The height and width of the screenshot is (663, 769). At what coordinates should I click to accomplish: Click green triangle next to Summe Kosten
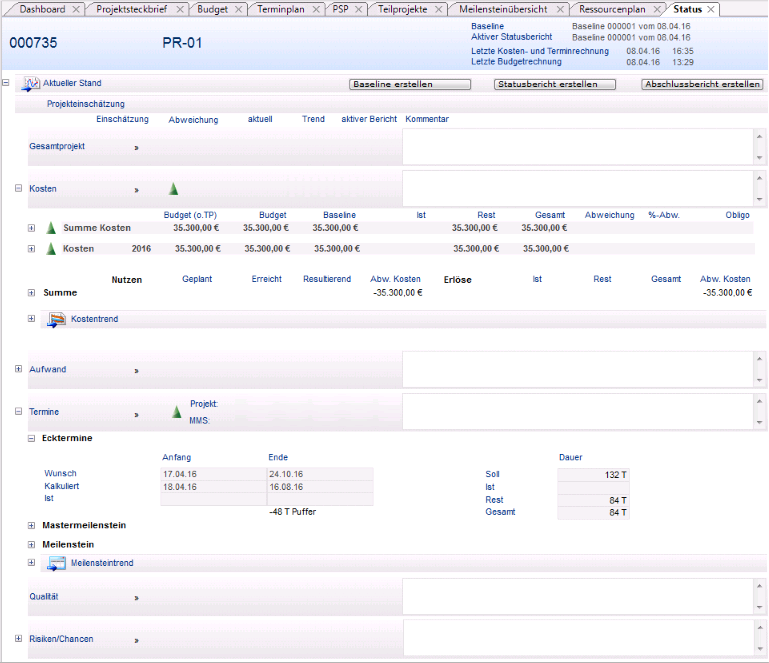(x=51, y=228)
